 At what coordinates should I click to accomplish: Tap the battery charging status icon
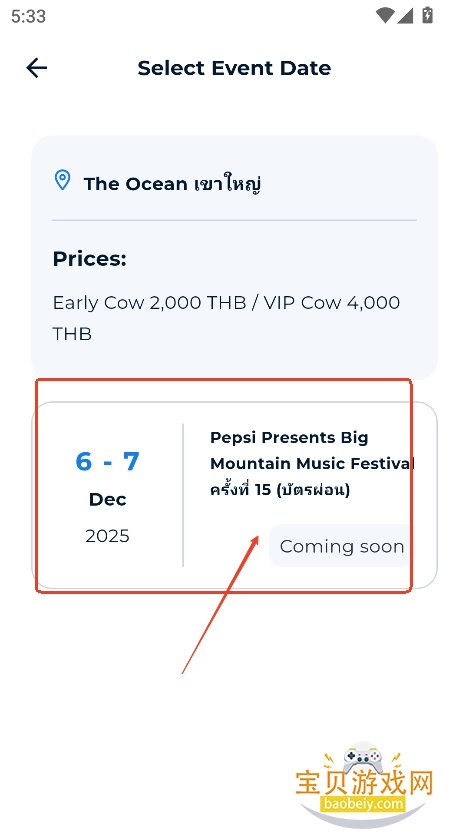[x=428, y=15]
